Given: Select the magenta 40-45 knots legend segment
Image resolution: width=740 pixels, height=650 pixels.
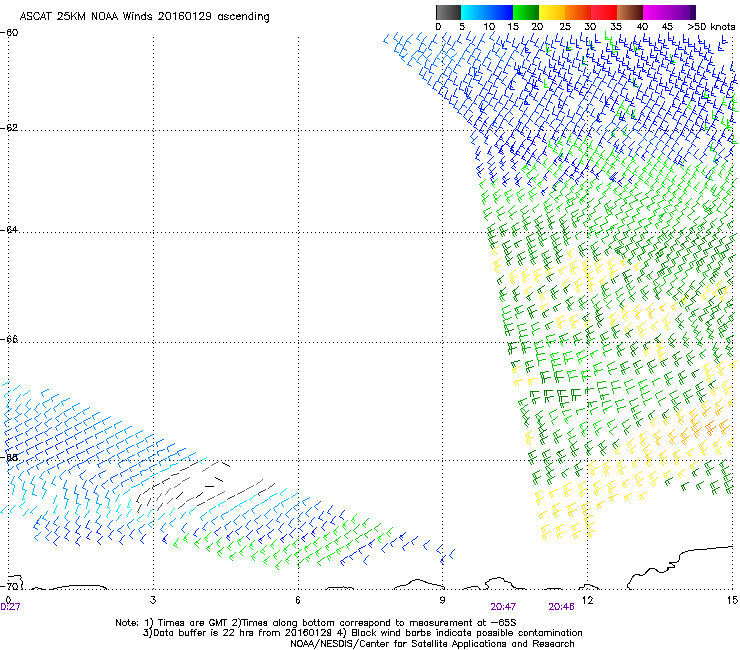Looking at the screenshot, I should pos(656,12).
